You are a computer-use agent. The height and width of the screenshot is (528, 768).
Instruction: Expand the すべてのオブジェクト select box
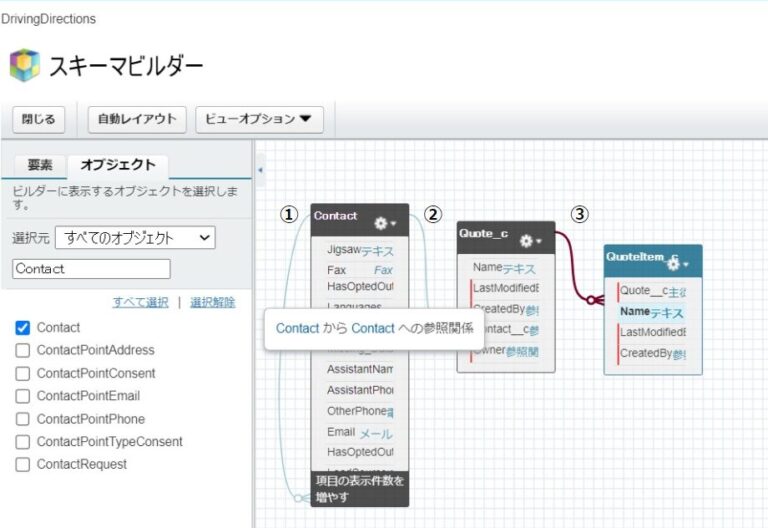135,238
